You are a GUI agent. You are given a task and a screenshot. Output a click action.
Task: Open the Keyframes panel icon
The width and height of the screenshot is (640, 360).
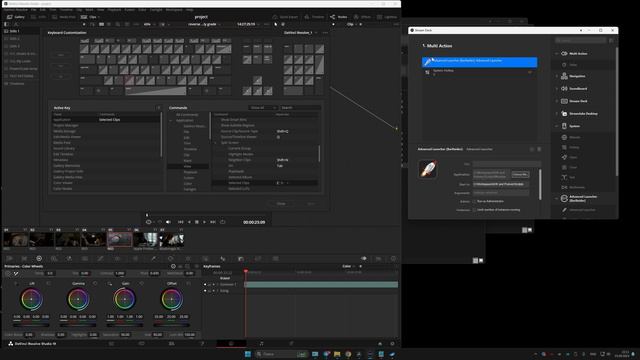click(x=363, y=258)
